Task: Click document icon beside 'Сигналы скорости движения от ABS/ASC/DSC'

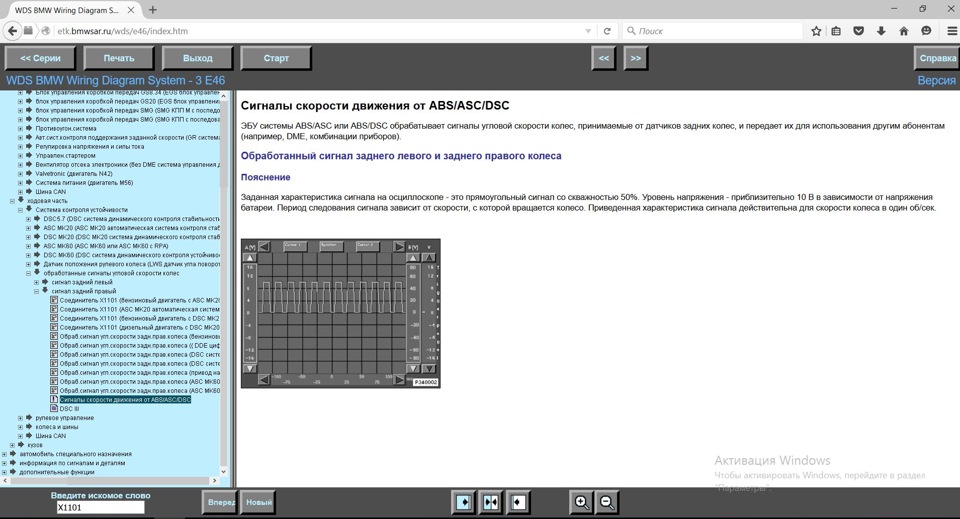Action: 54,400
